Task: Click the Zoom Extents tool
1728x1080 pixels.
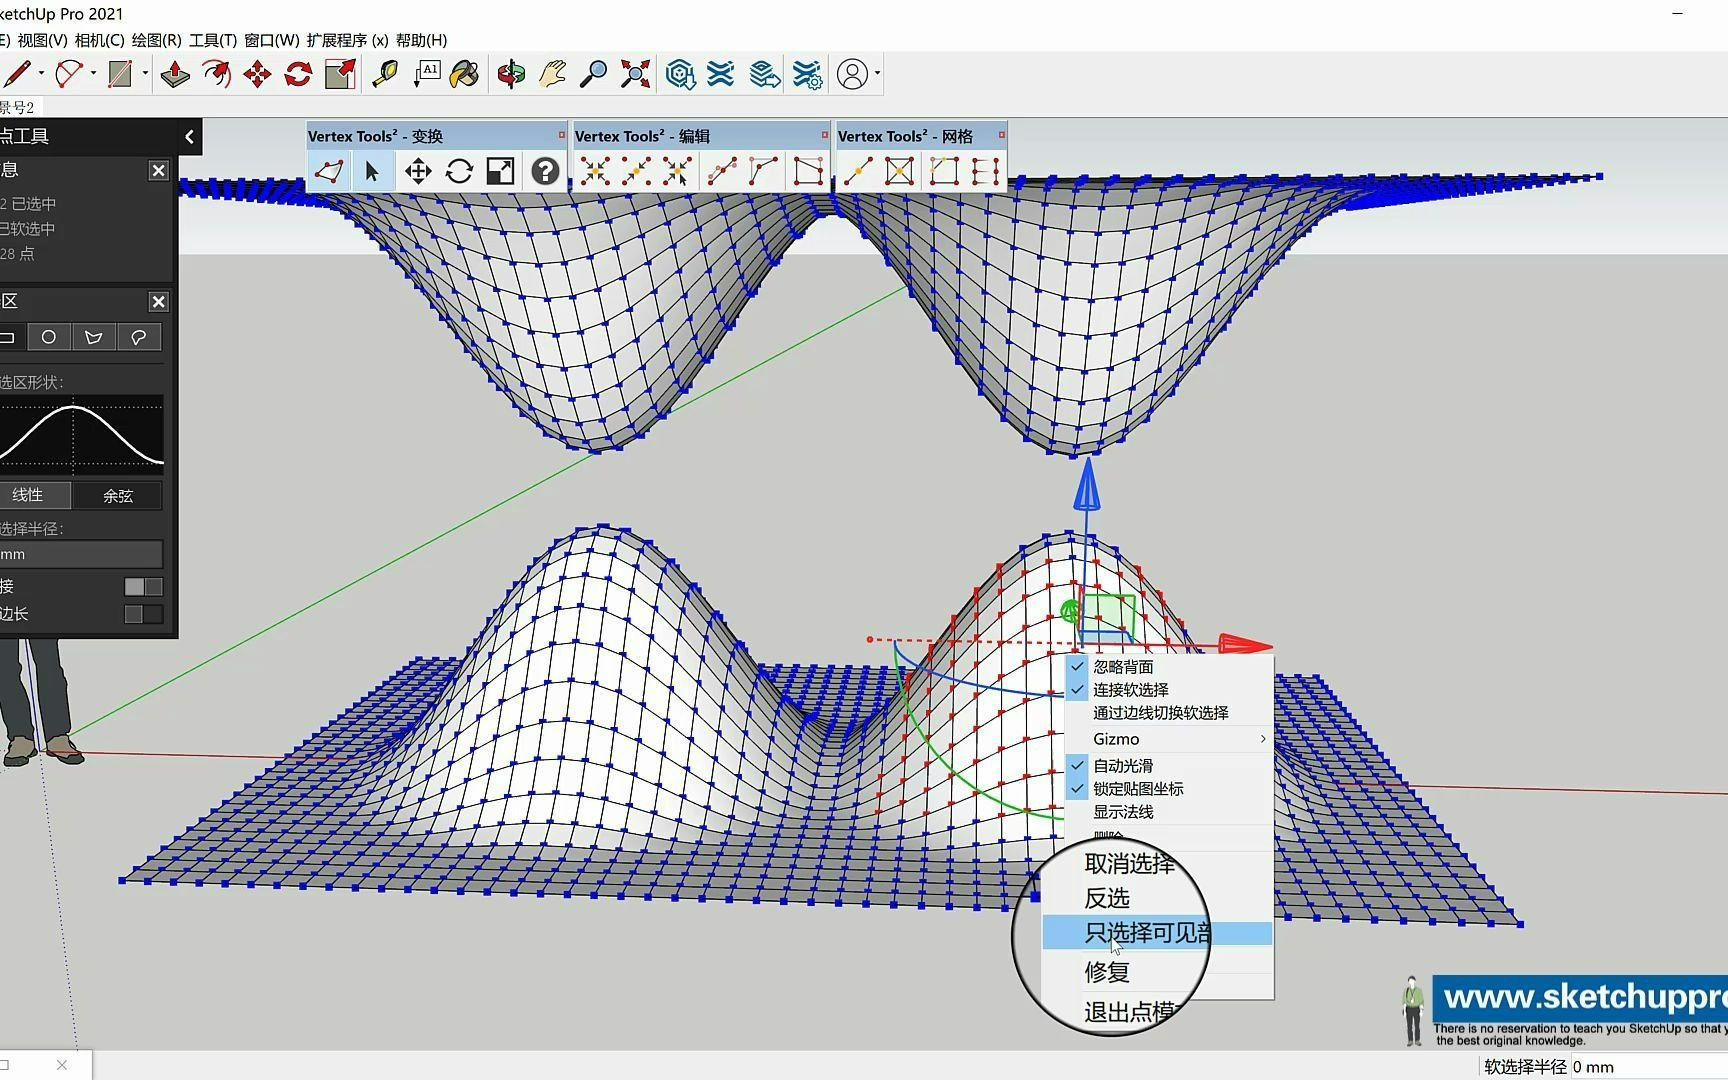Action: pos(635,74)
